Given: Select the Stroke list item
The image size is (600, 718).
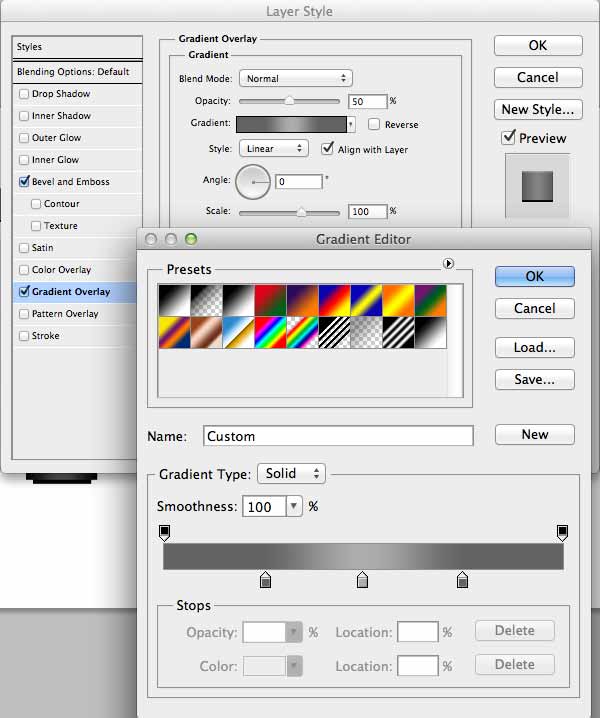Looking at the screenshot, I should point(75,336).
